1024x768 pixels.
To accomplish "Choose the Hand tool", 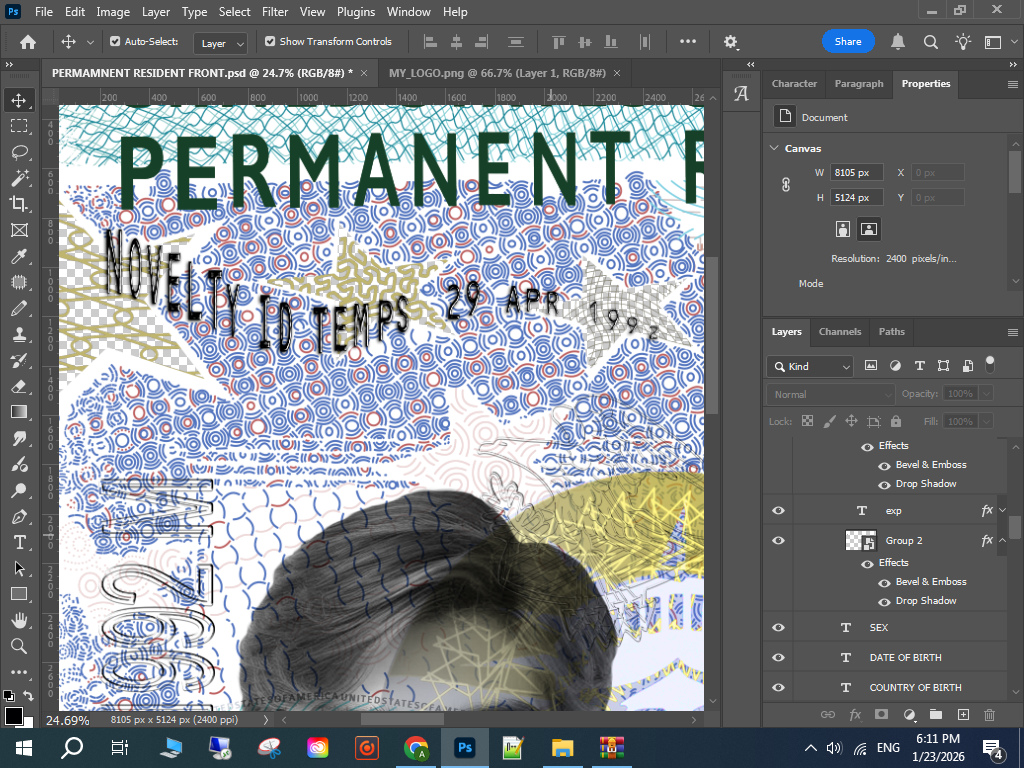I will [19, 620].
